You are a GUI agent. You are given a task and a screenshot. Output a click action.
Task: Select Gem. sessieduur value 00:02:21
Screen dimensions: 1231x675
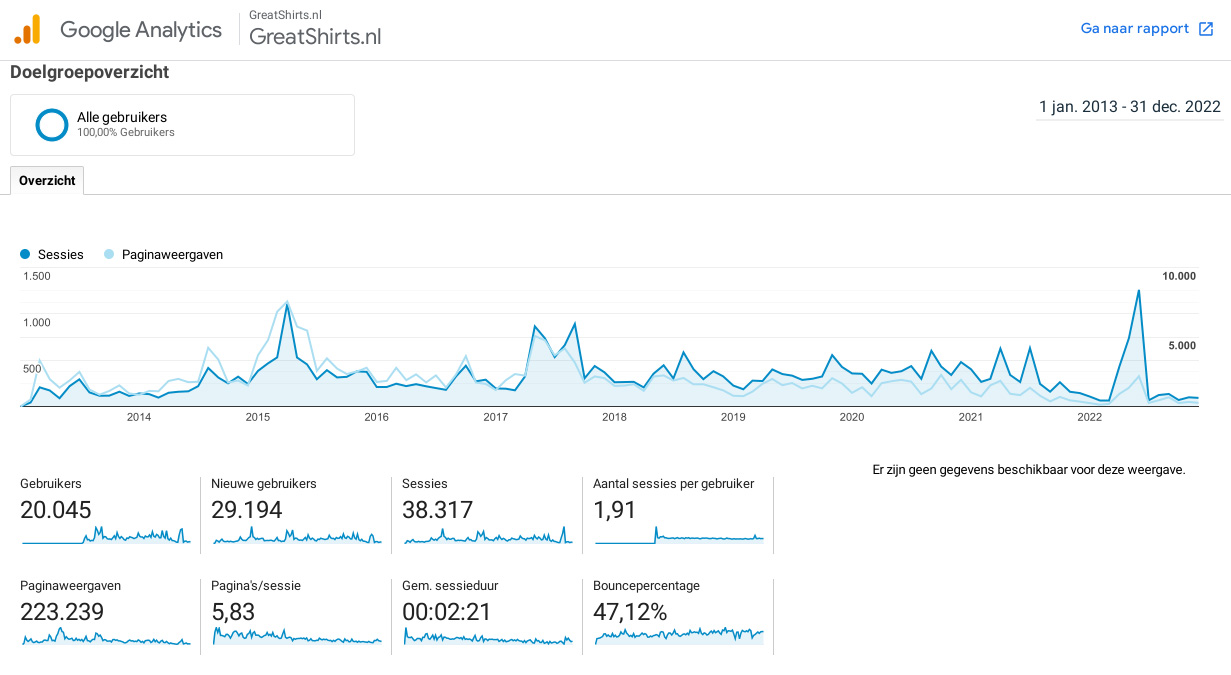(x=446, y=612)
